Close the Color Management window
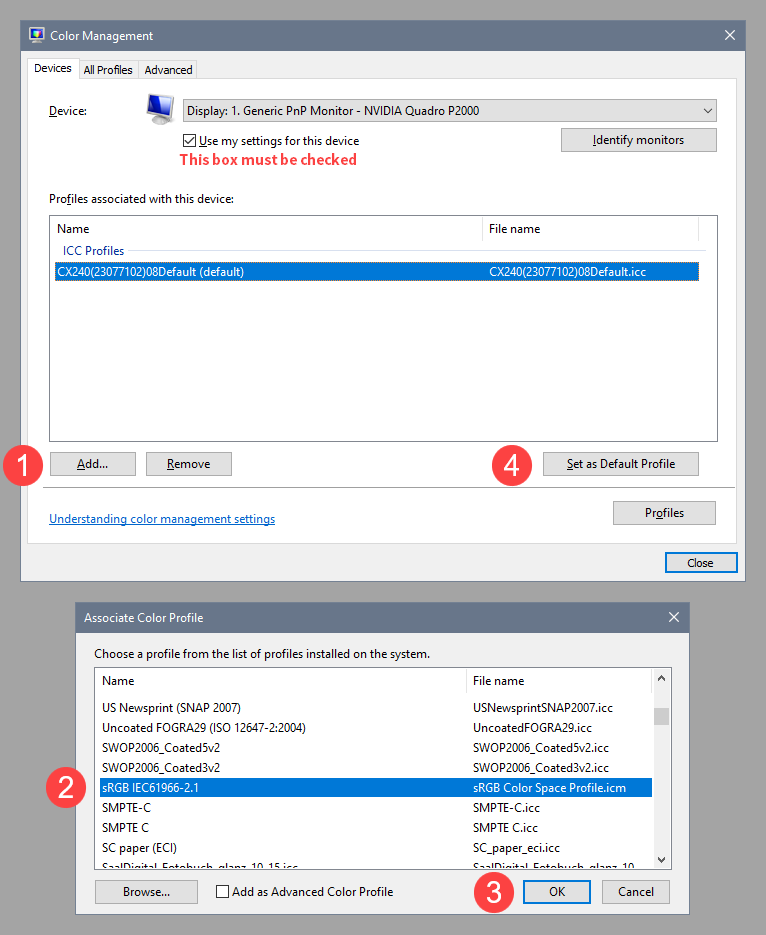This screenshot has width=766, height=935. tap(730, 35)
